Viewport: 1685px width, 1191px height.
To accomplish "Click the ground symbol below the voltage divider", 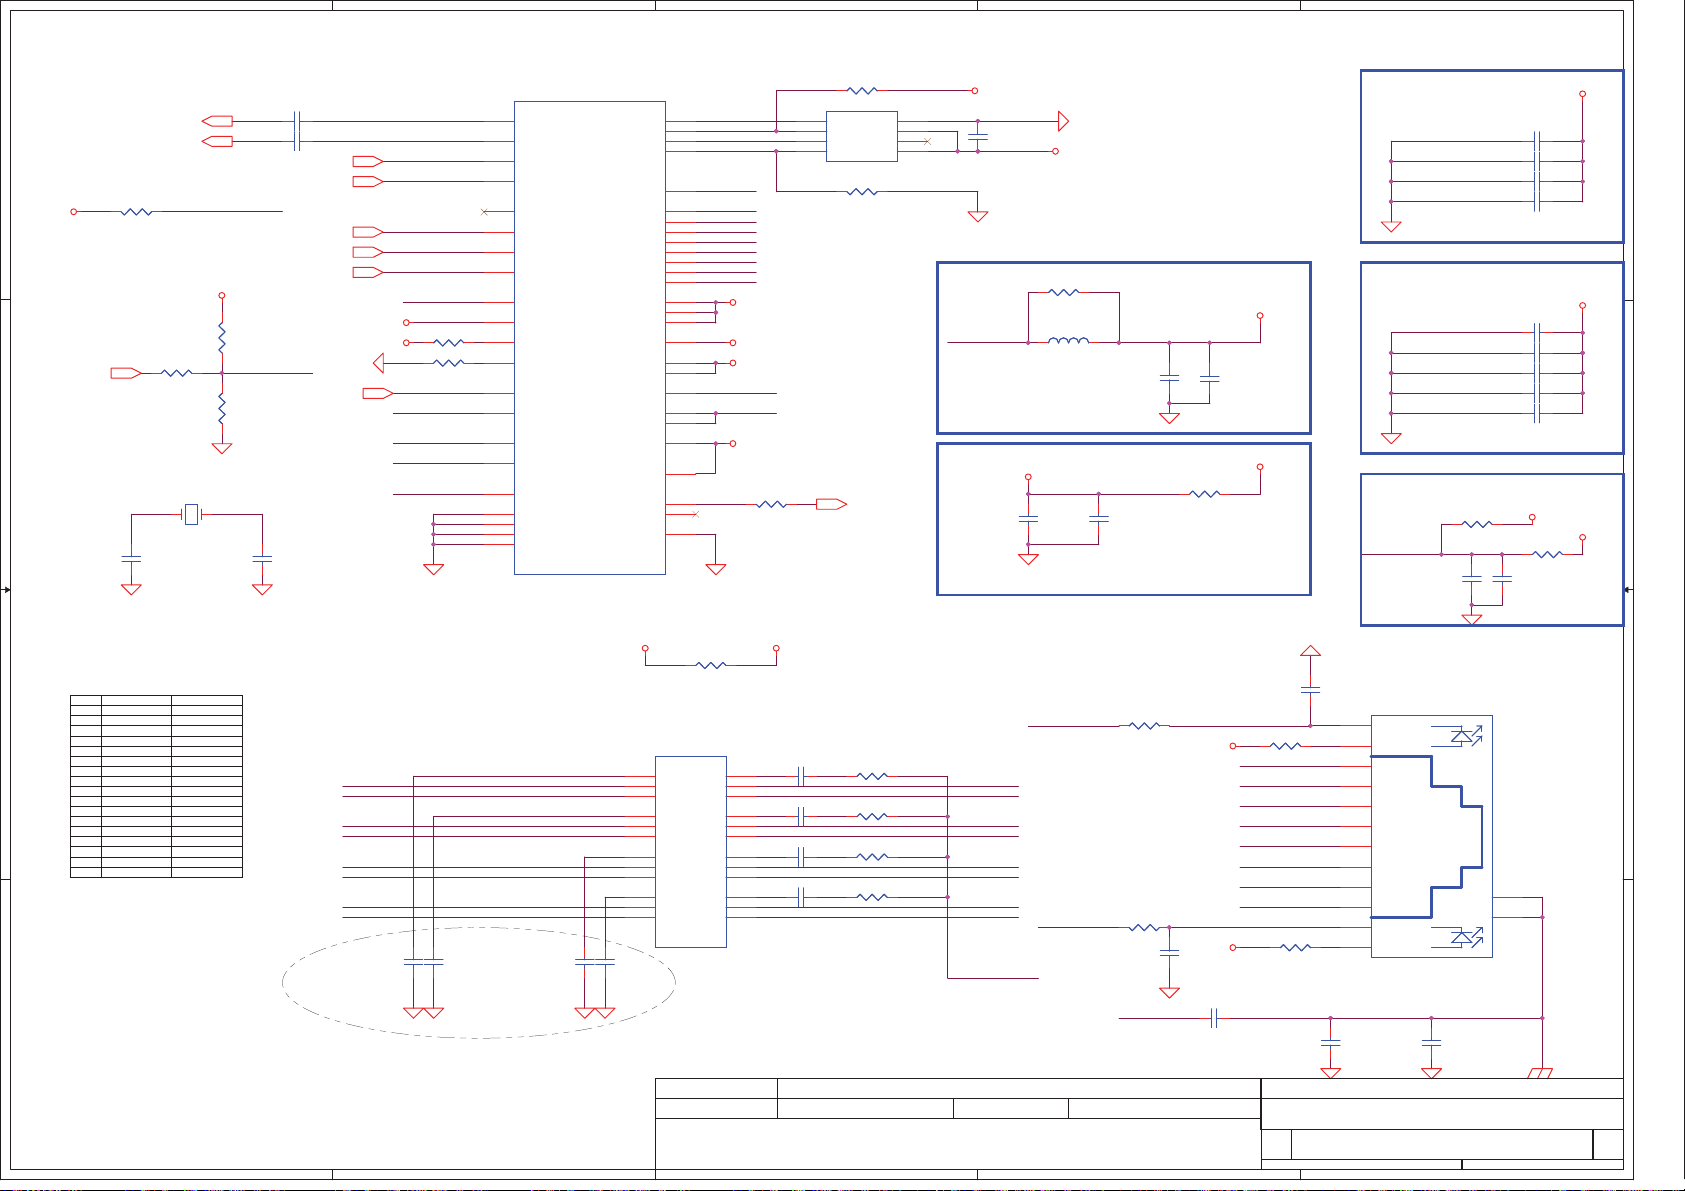I will coord(222,448).
